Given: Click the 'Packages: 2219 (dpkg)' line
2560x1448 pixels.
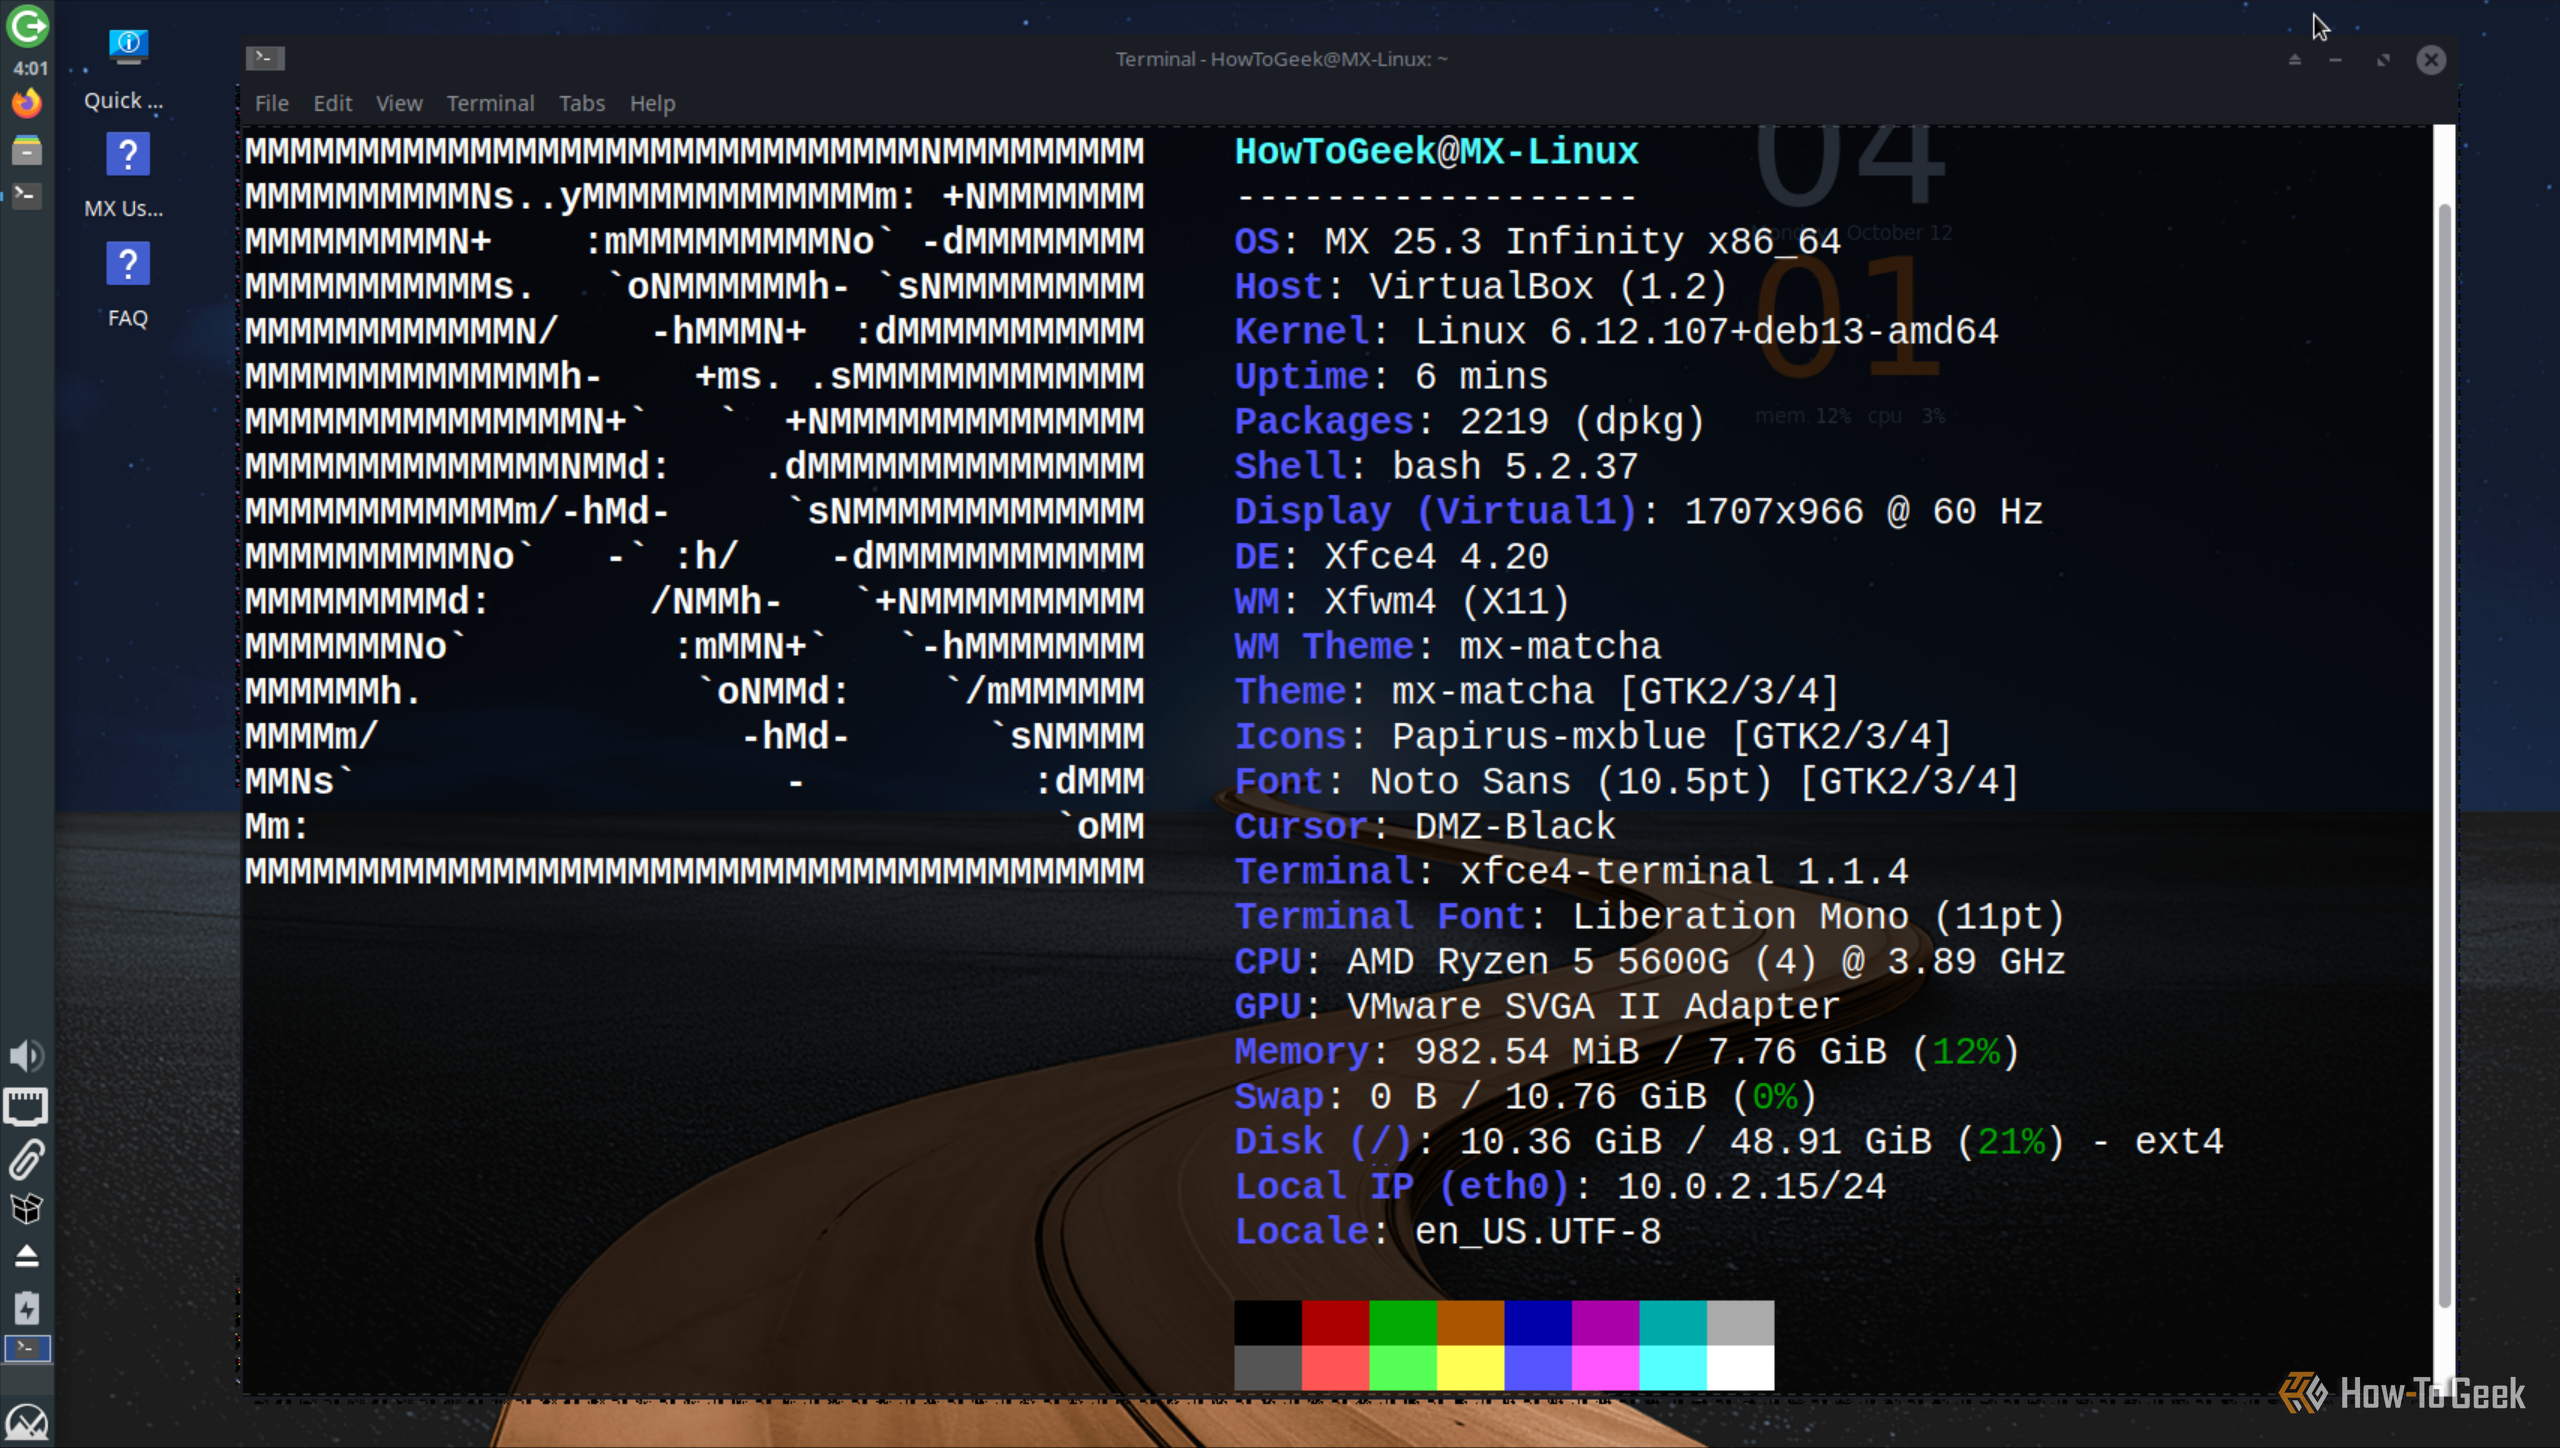Looking at the screenshot, I should [x=1470, y=422].
